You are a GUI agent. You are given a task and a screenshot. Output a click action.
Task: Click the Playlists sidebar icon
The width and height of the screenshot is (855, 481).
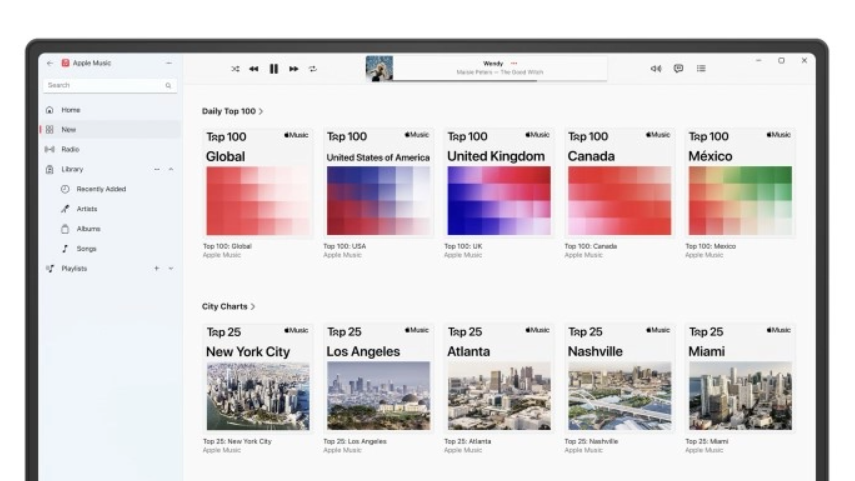50,268
